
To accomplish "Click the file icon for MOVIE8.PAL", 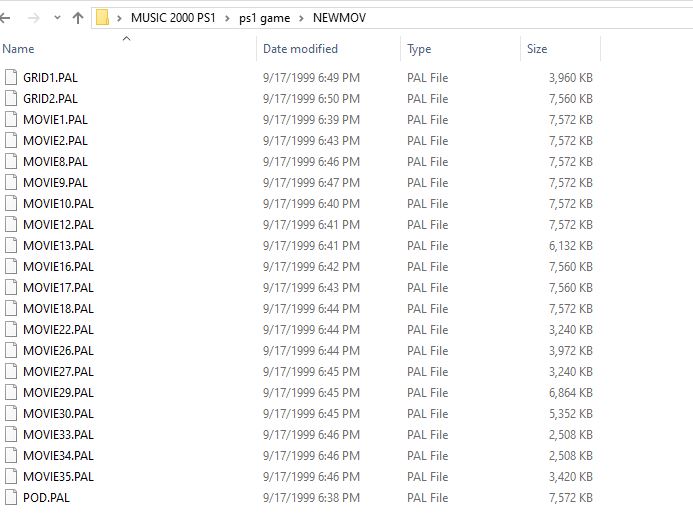I will 11,161.
